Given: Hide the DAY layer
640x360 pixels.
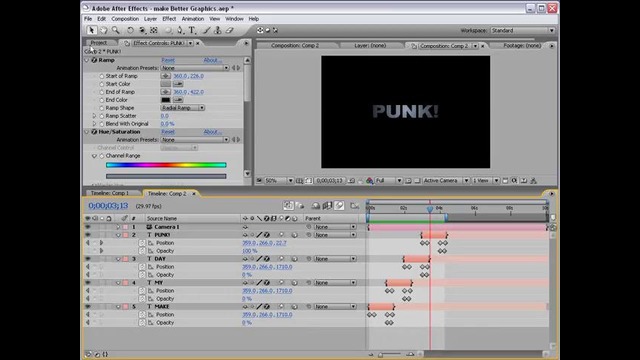Looking at the screenshot, I should point(87,259).
